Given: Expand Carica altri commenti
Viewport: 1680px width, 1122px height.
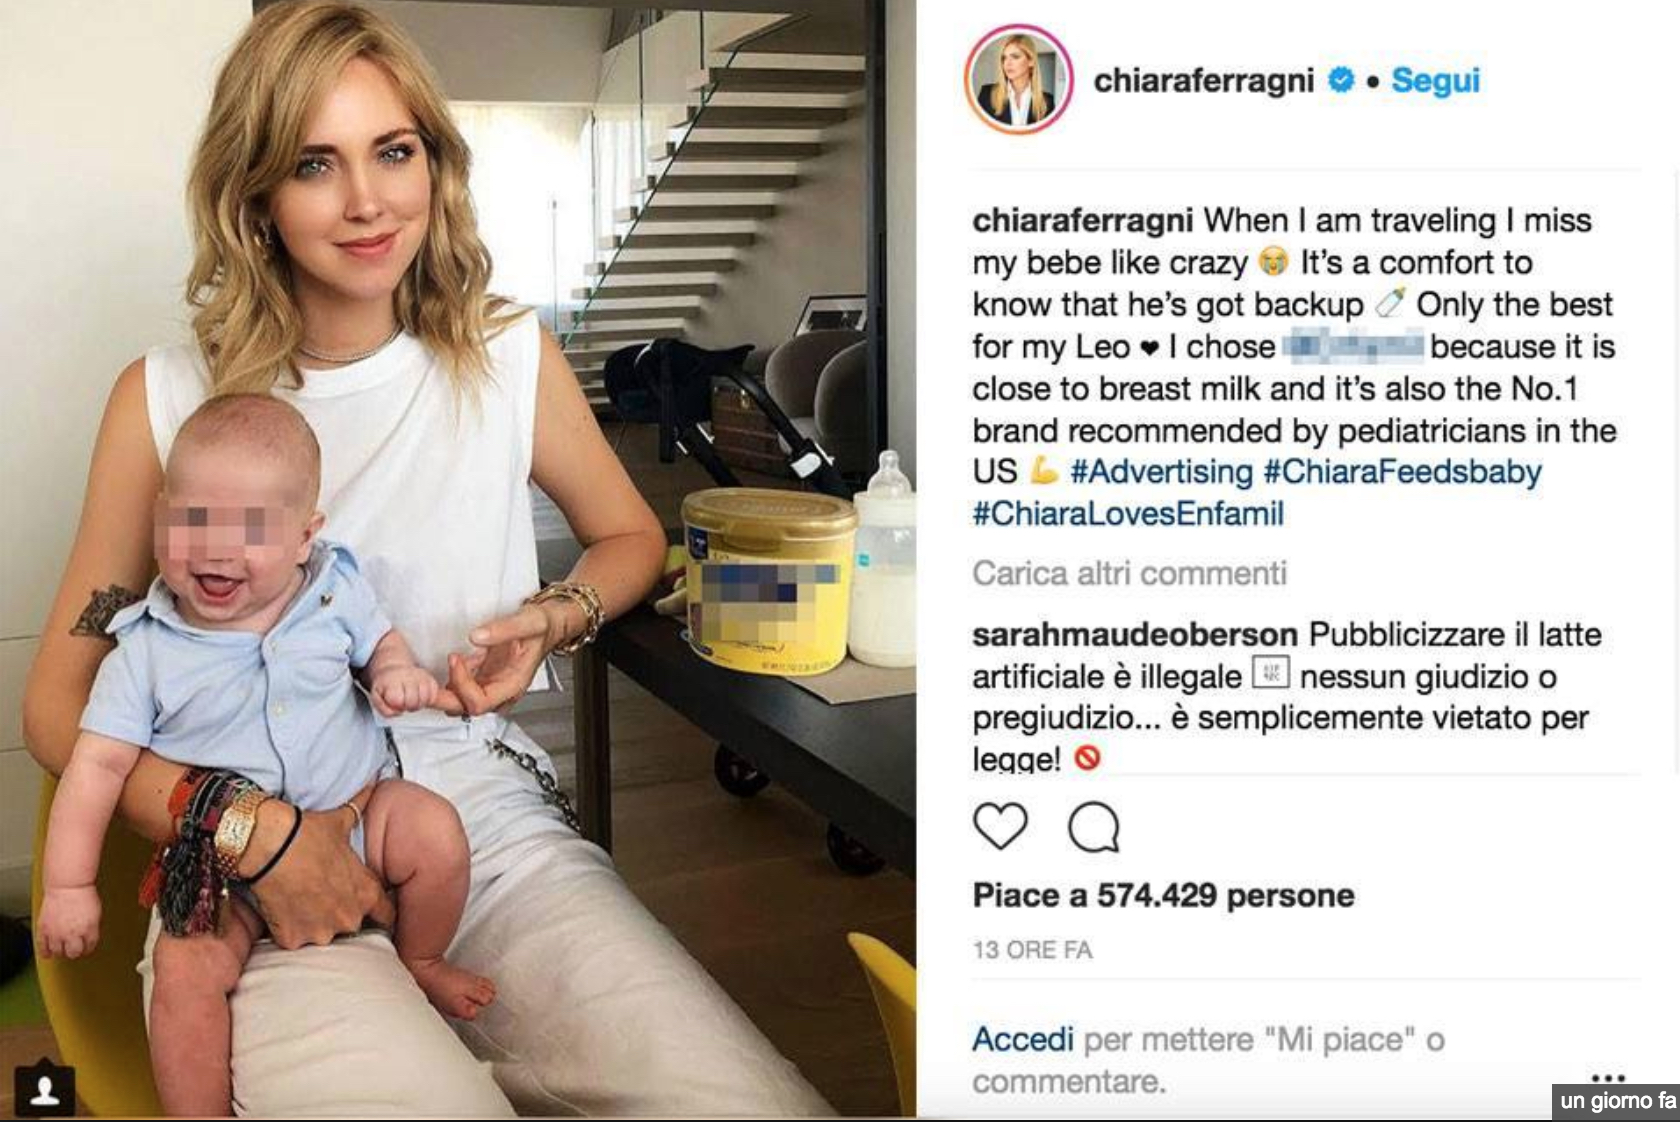Looking at the screenshot, I should click(1129, 573).
